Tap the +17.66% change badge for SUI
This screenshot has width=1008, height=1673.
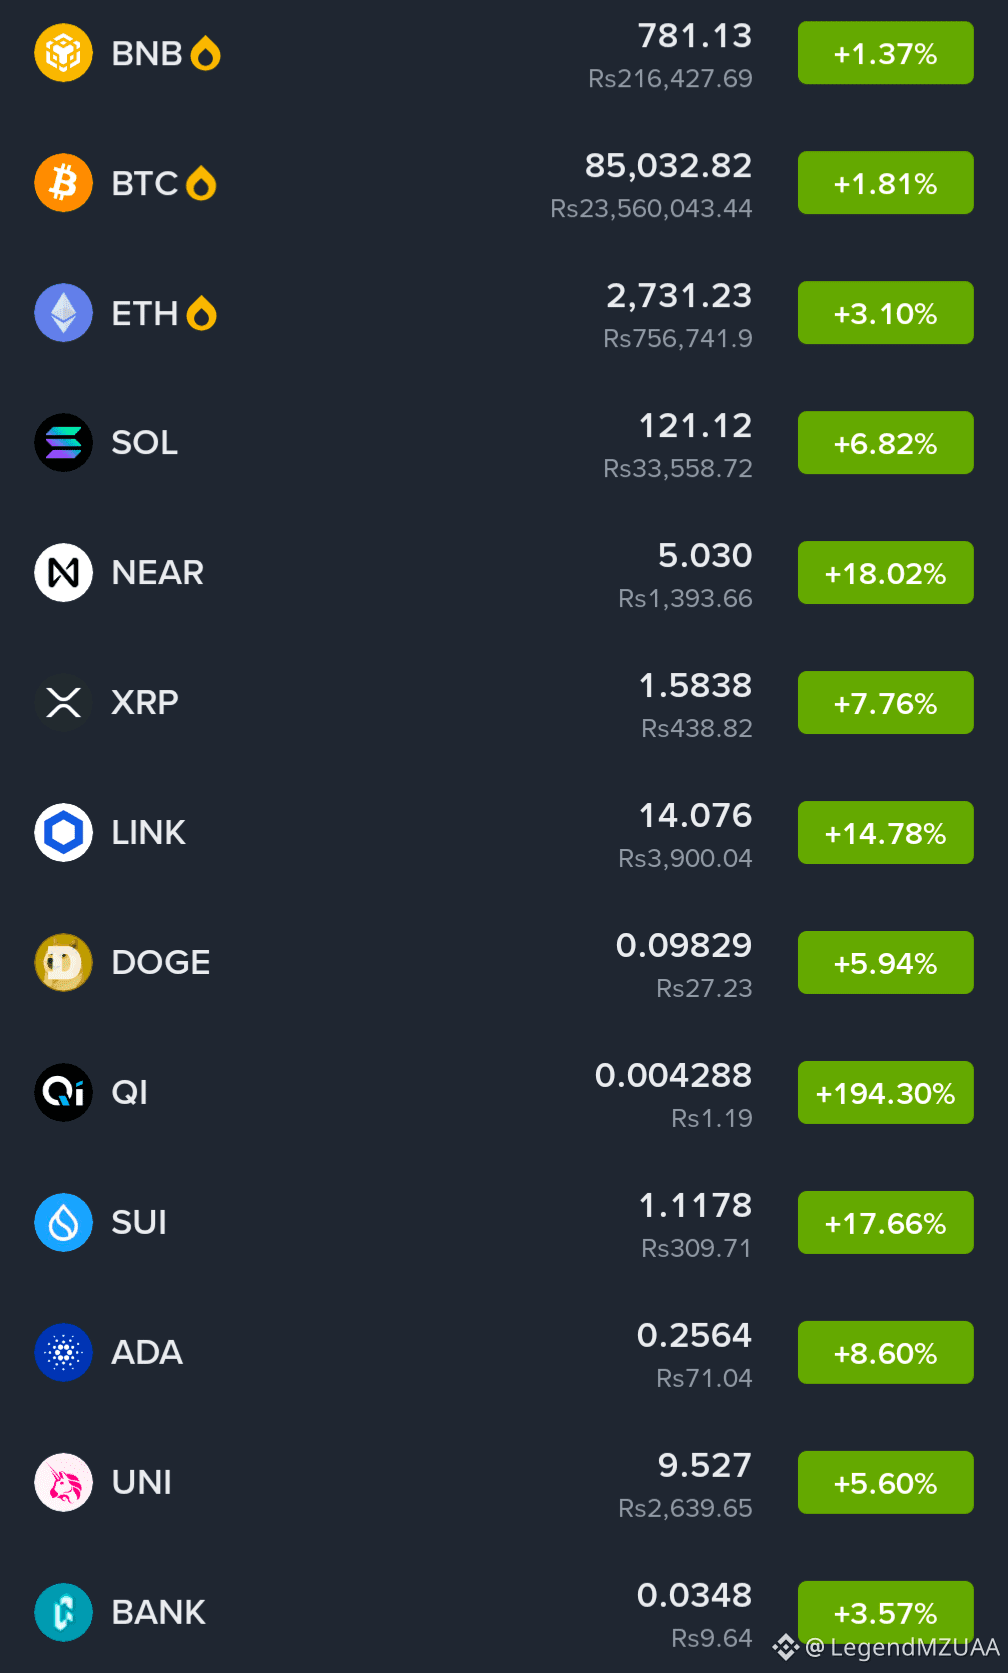click(x=885, y=1223)
